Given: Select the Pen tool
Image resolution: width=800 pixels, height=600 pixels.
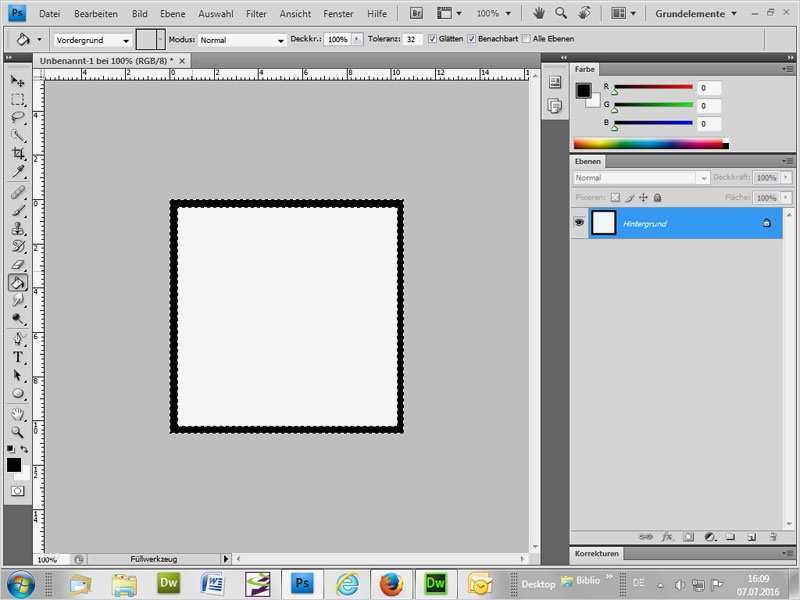Looking at the screenshot, I should 17,339.
